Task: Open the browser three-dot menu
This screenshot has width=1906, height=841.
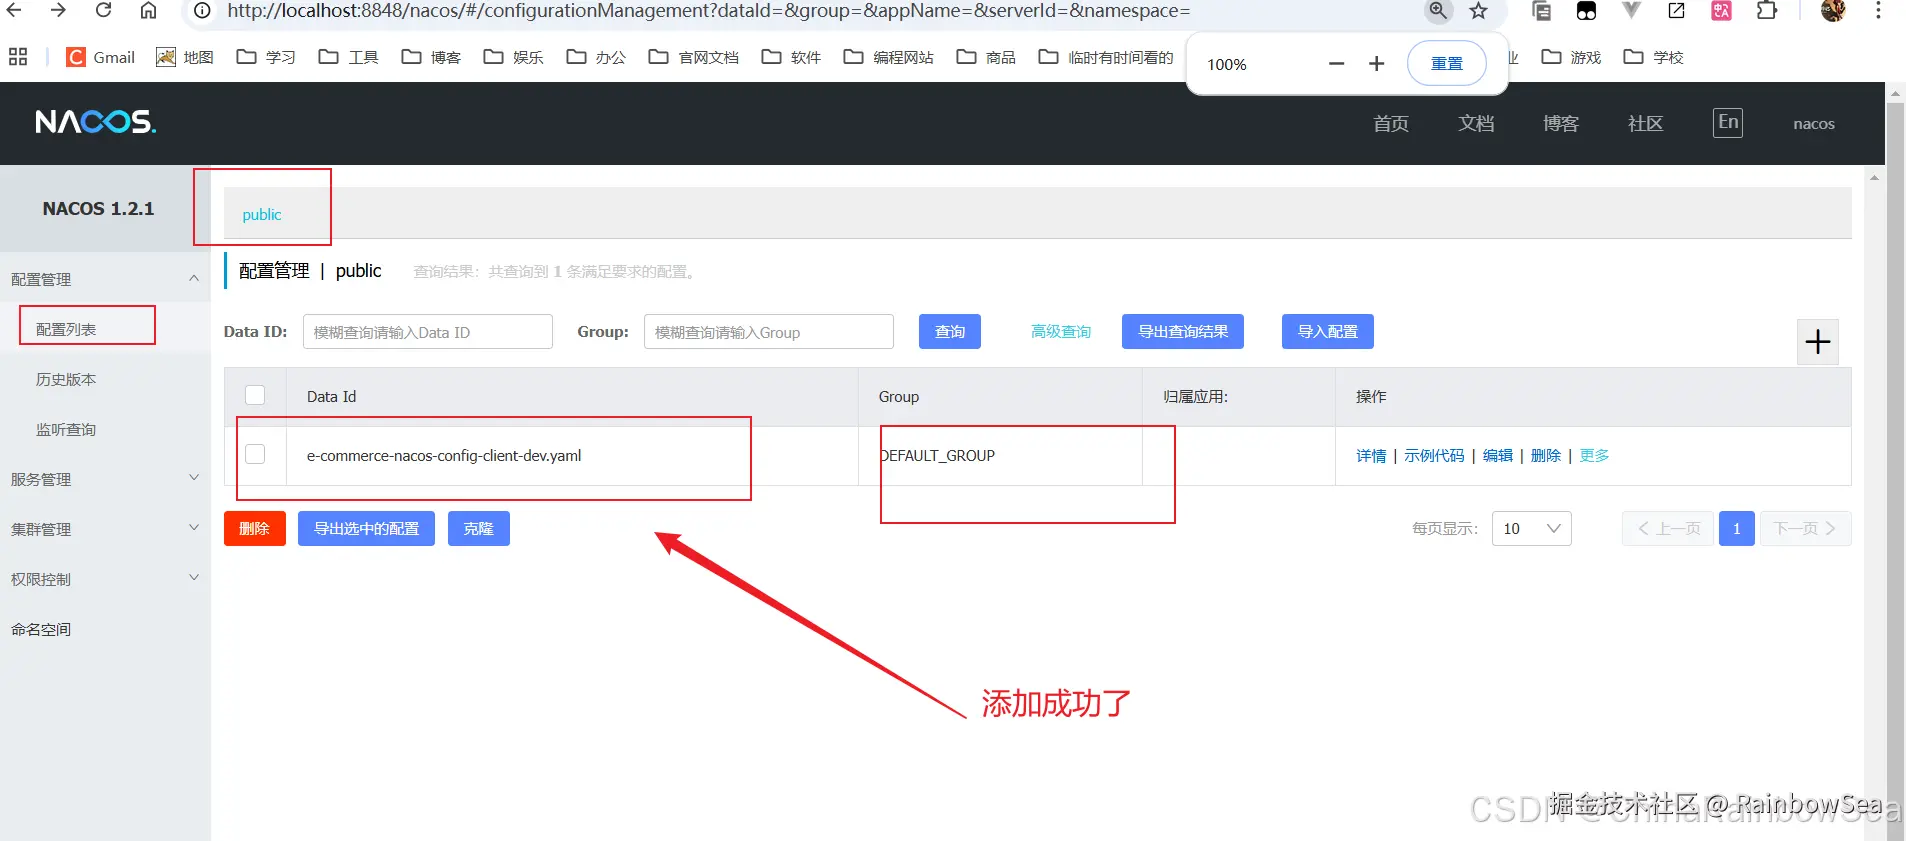Action: coord(1878,11)
